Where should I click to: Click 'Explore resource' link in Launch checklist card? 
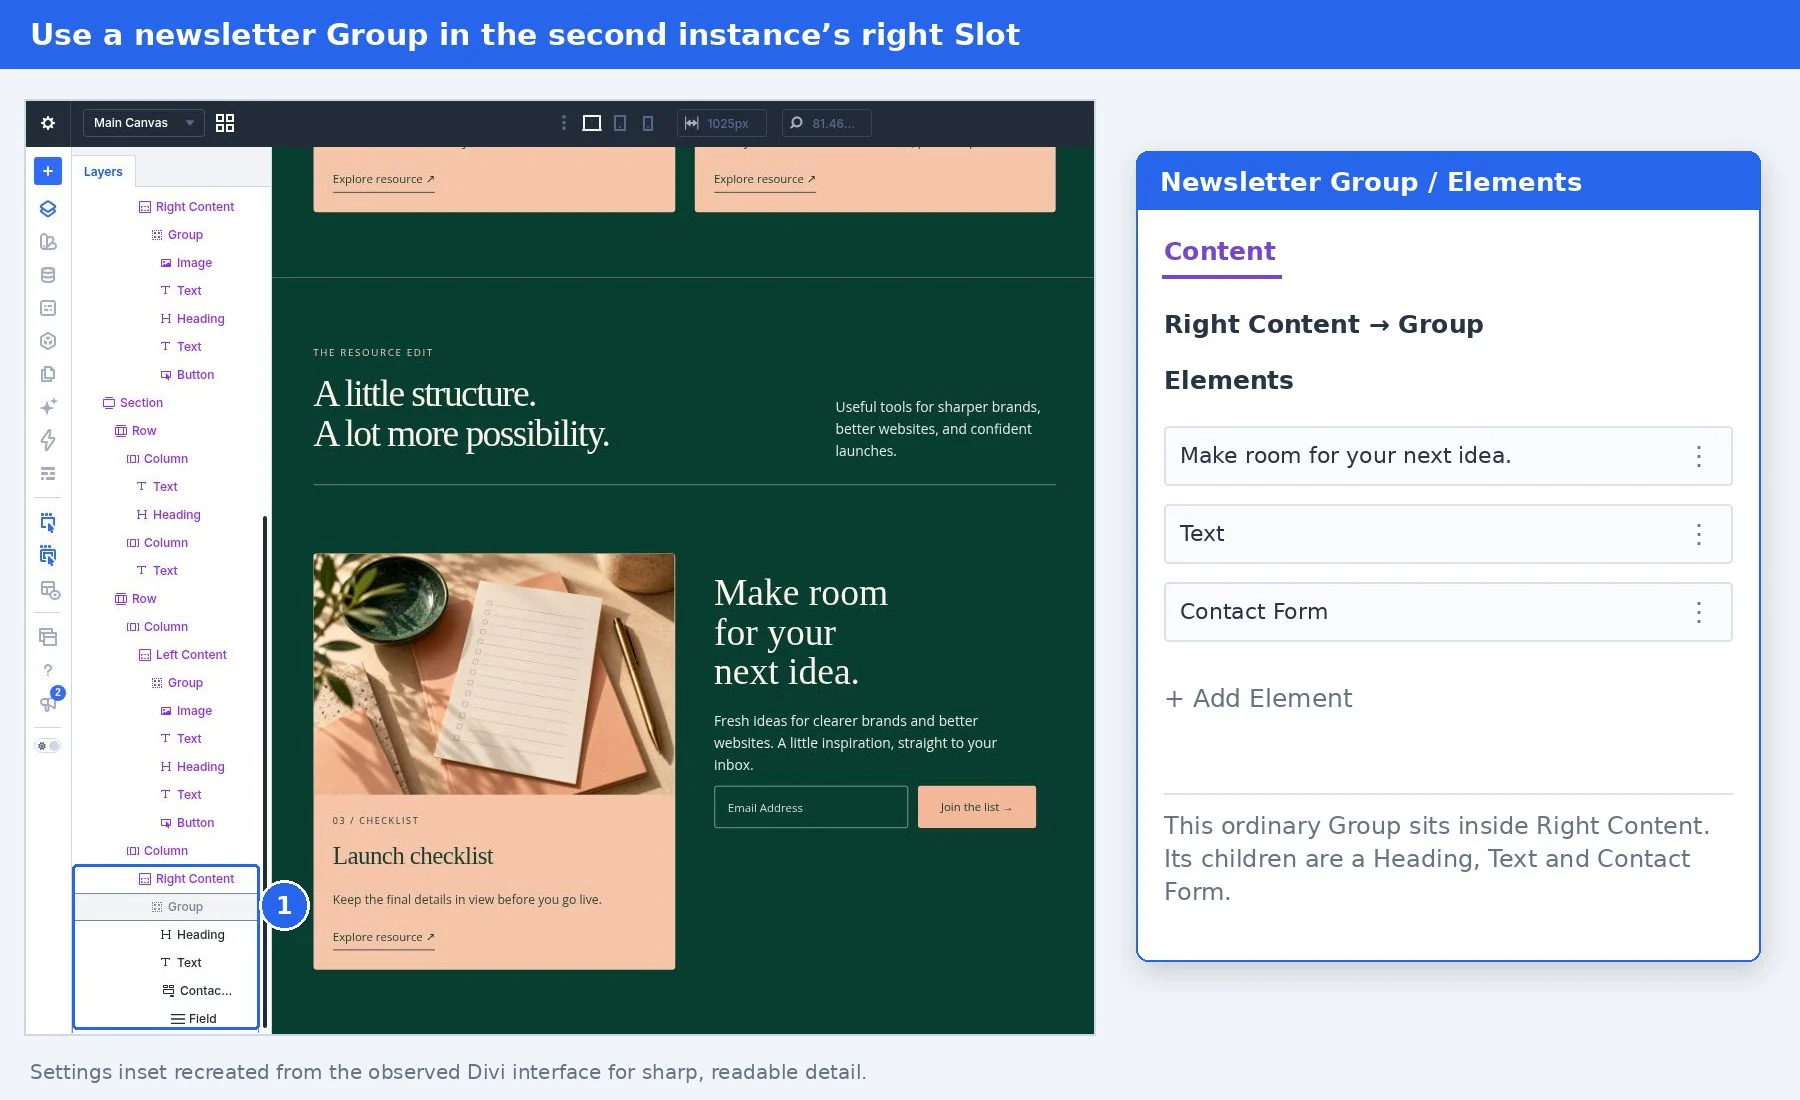click(383, 937)
